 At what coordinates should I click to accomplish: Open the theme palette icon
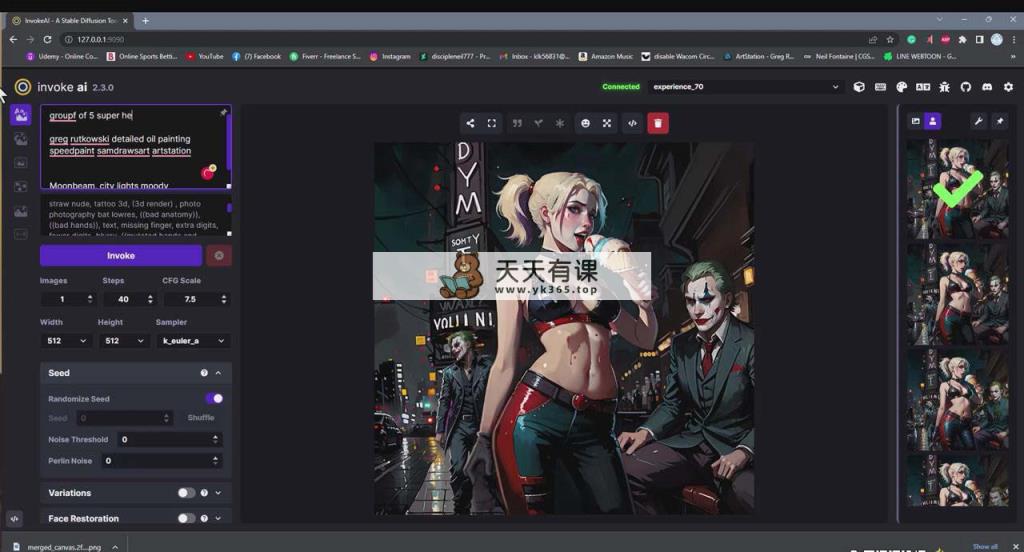(902, 87)
